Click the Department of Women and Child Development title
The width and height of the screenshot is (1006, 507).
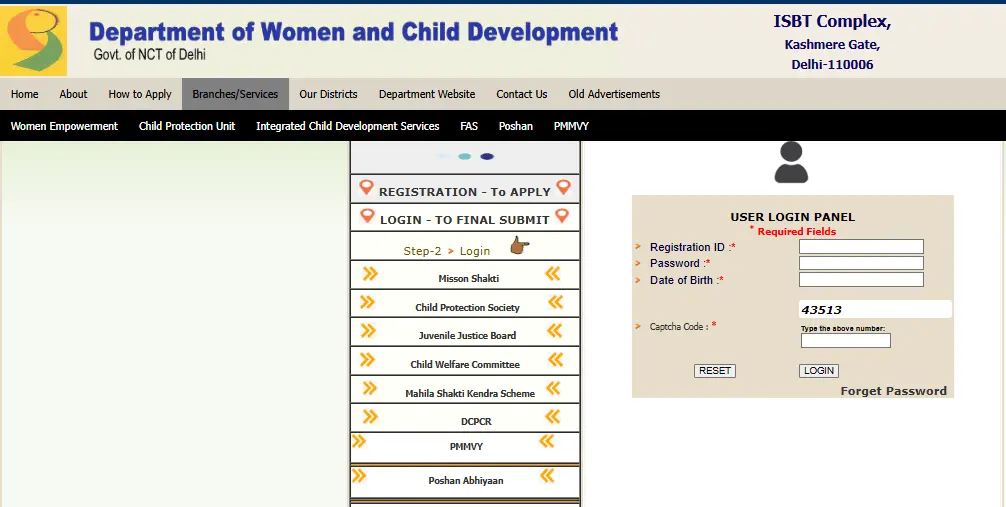353,32
